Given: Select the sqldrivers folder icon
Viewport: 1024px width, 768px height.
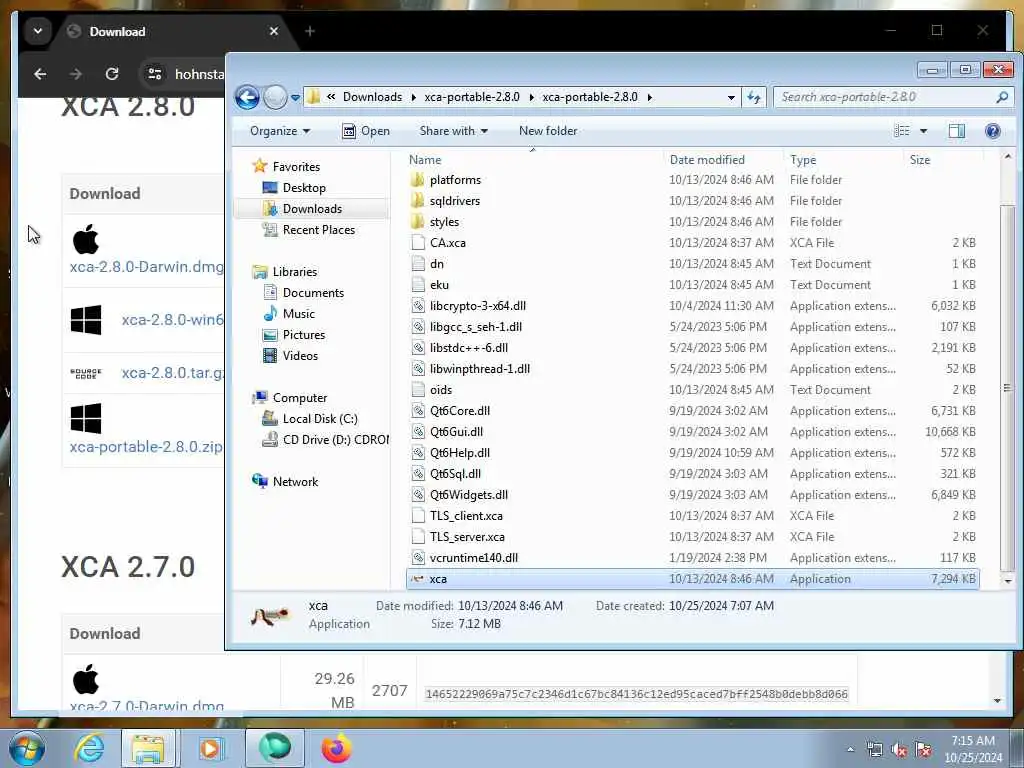Looking at the screenshot, I should tap(418, 201).
